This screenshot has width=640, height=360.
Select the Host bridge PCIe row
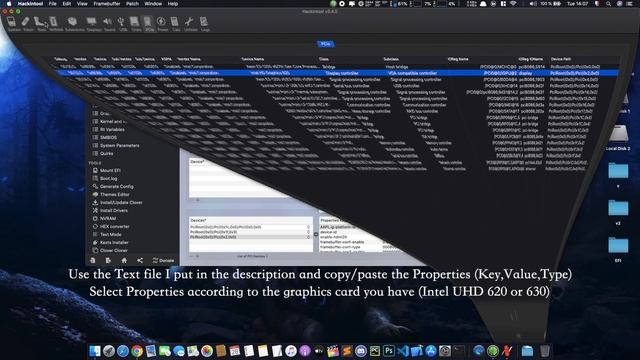(x=331, y=67)
